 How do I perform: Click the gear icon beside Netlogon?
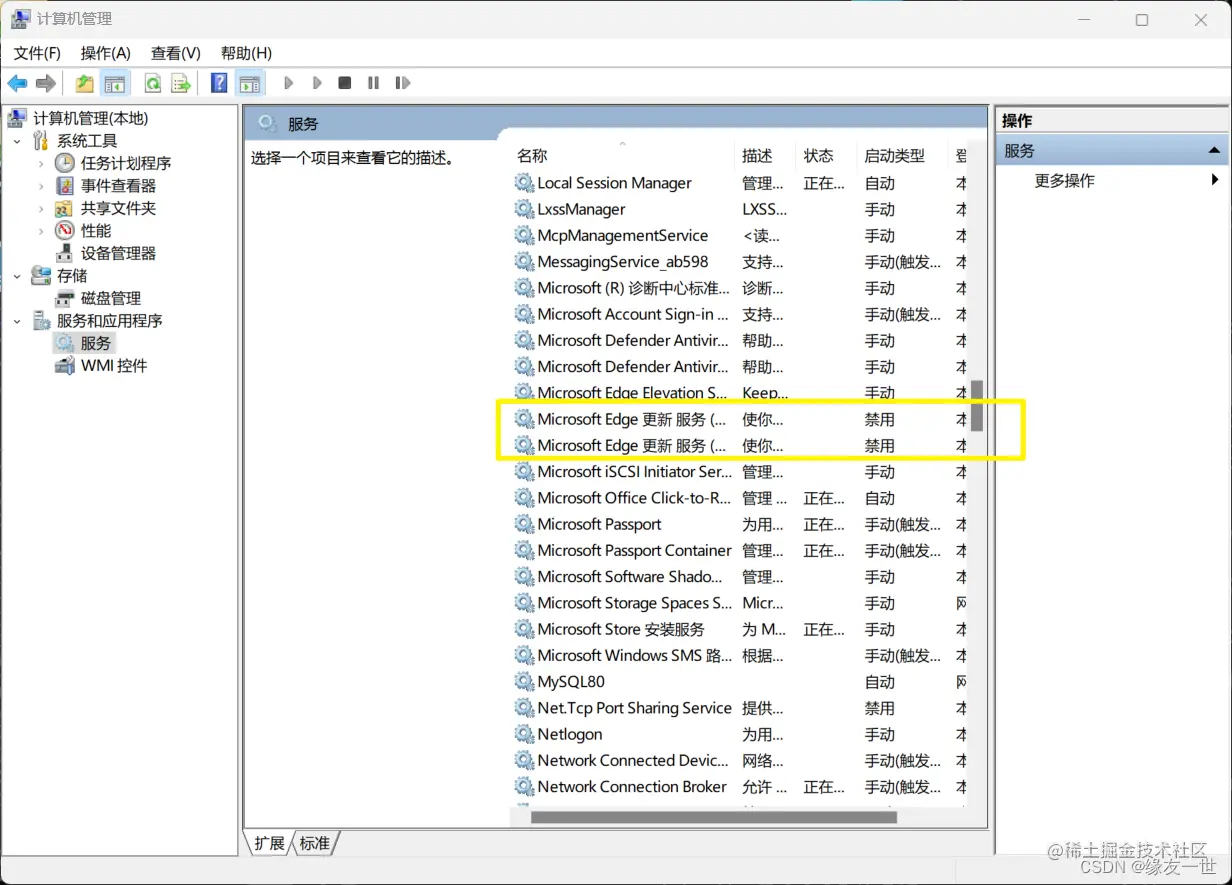point(524,734)
